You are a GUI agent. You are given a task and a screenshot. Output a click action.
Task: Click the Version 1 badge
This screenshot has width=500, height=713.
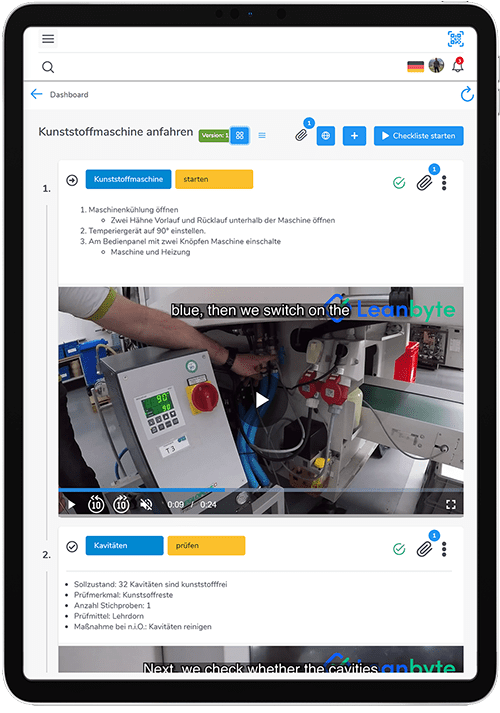point(214,136)
